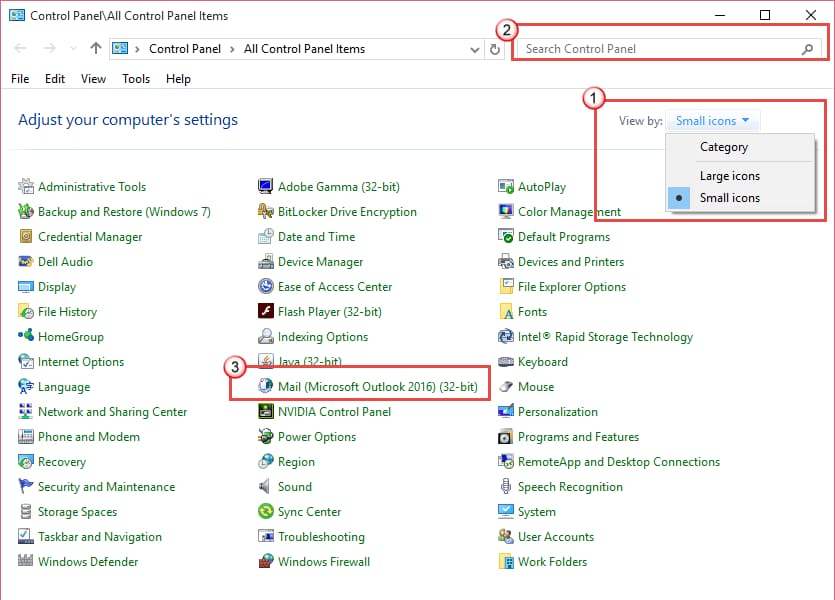Open the recent locations dropdown arrow
Image resolution: width=835 pixels, height=600 pixels.
73,49
